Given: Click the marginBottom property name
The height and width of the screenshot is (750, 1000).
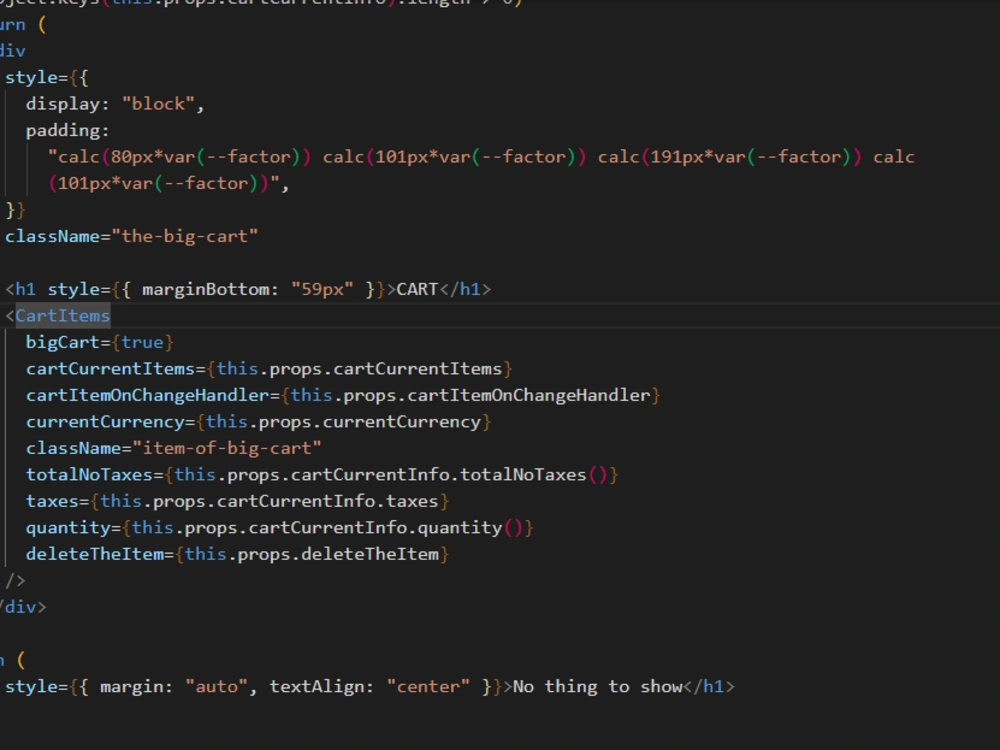Looking at the screenshot, I should coord(205,290).
